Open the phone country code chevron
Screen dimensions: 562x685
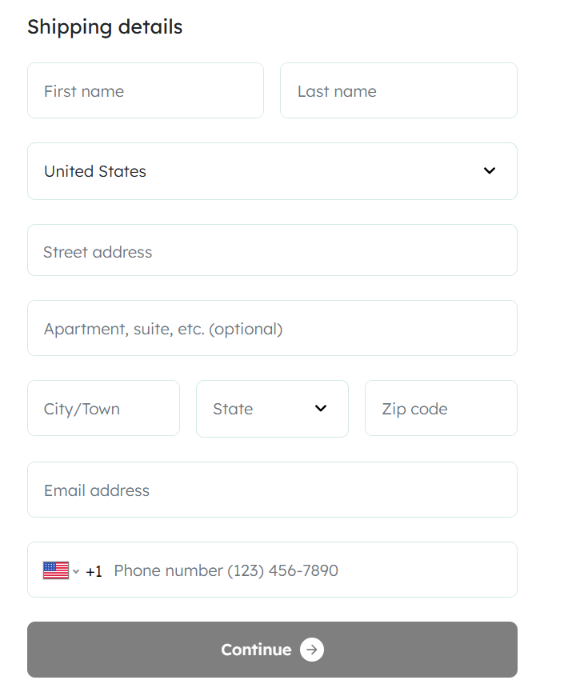click(76, 571)
